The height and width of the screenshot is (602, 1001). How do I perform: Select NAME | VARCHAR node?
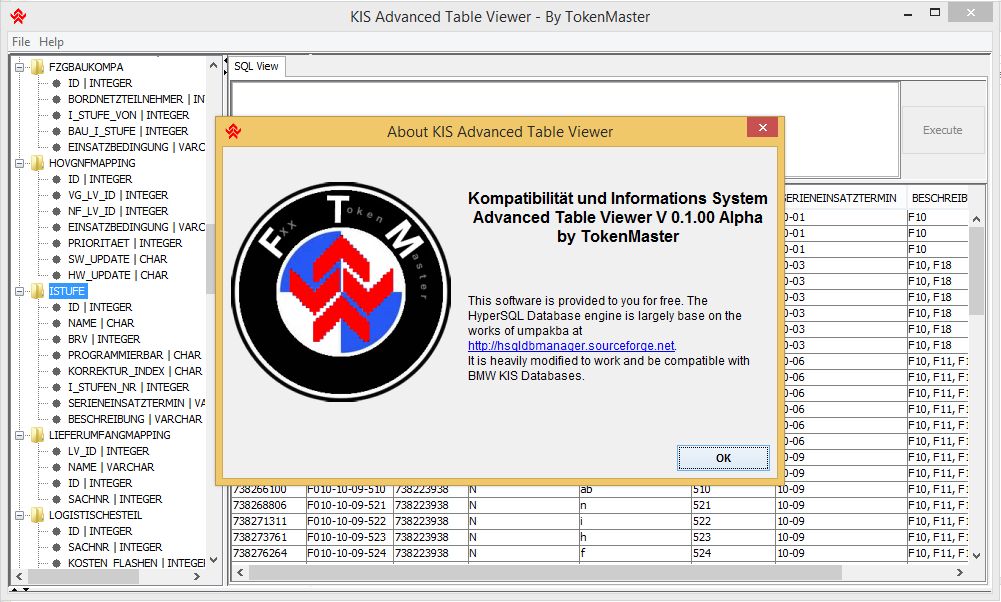pyautogui.click(x=111, y=467)
